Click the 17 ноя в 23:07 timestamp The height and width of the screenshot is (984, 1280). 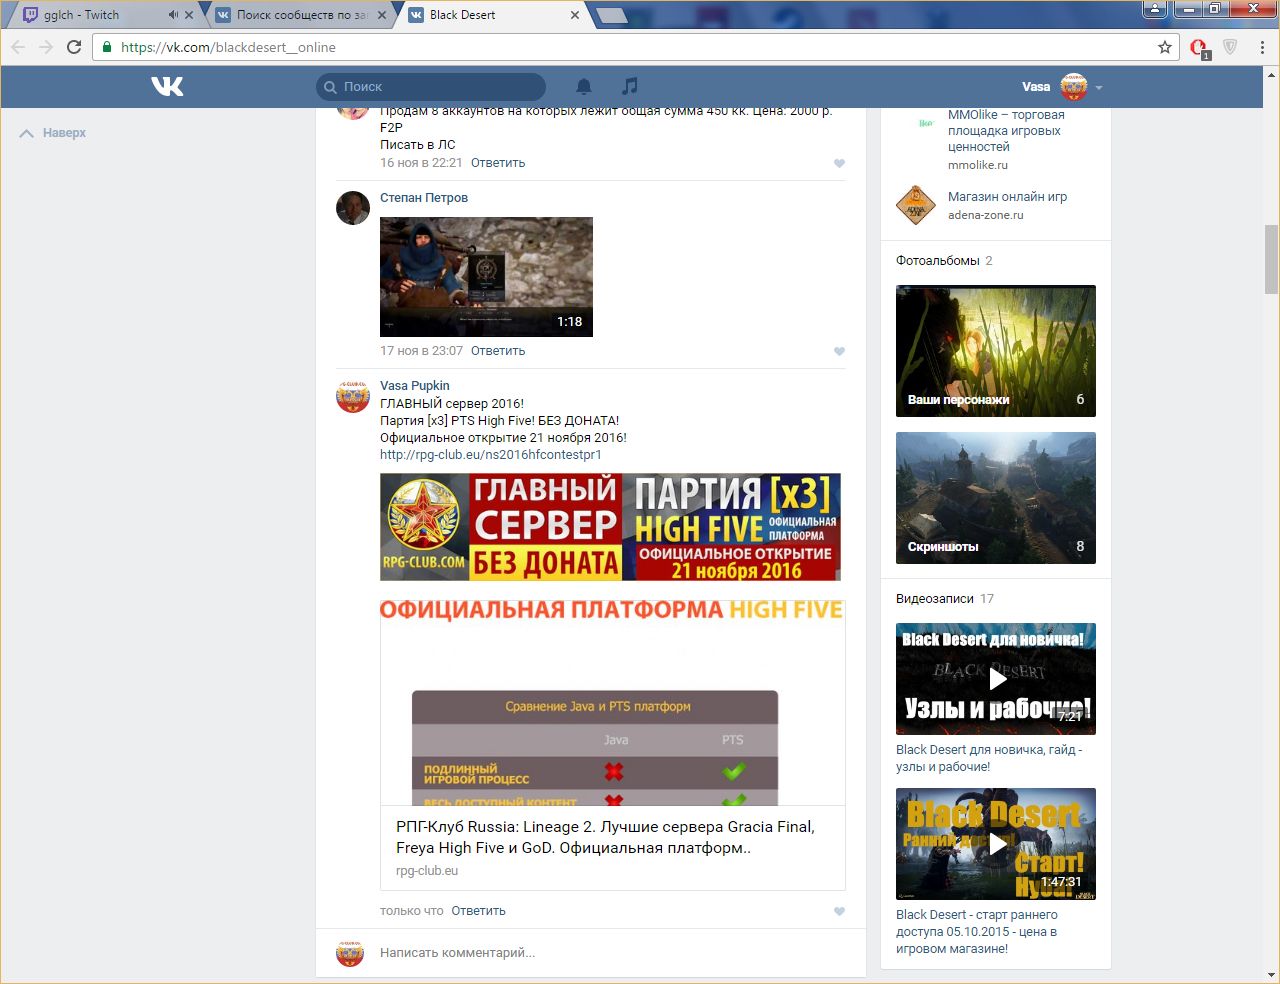(x=421, y=351)
